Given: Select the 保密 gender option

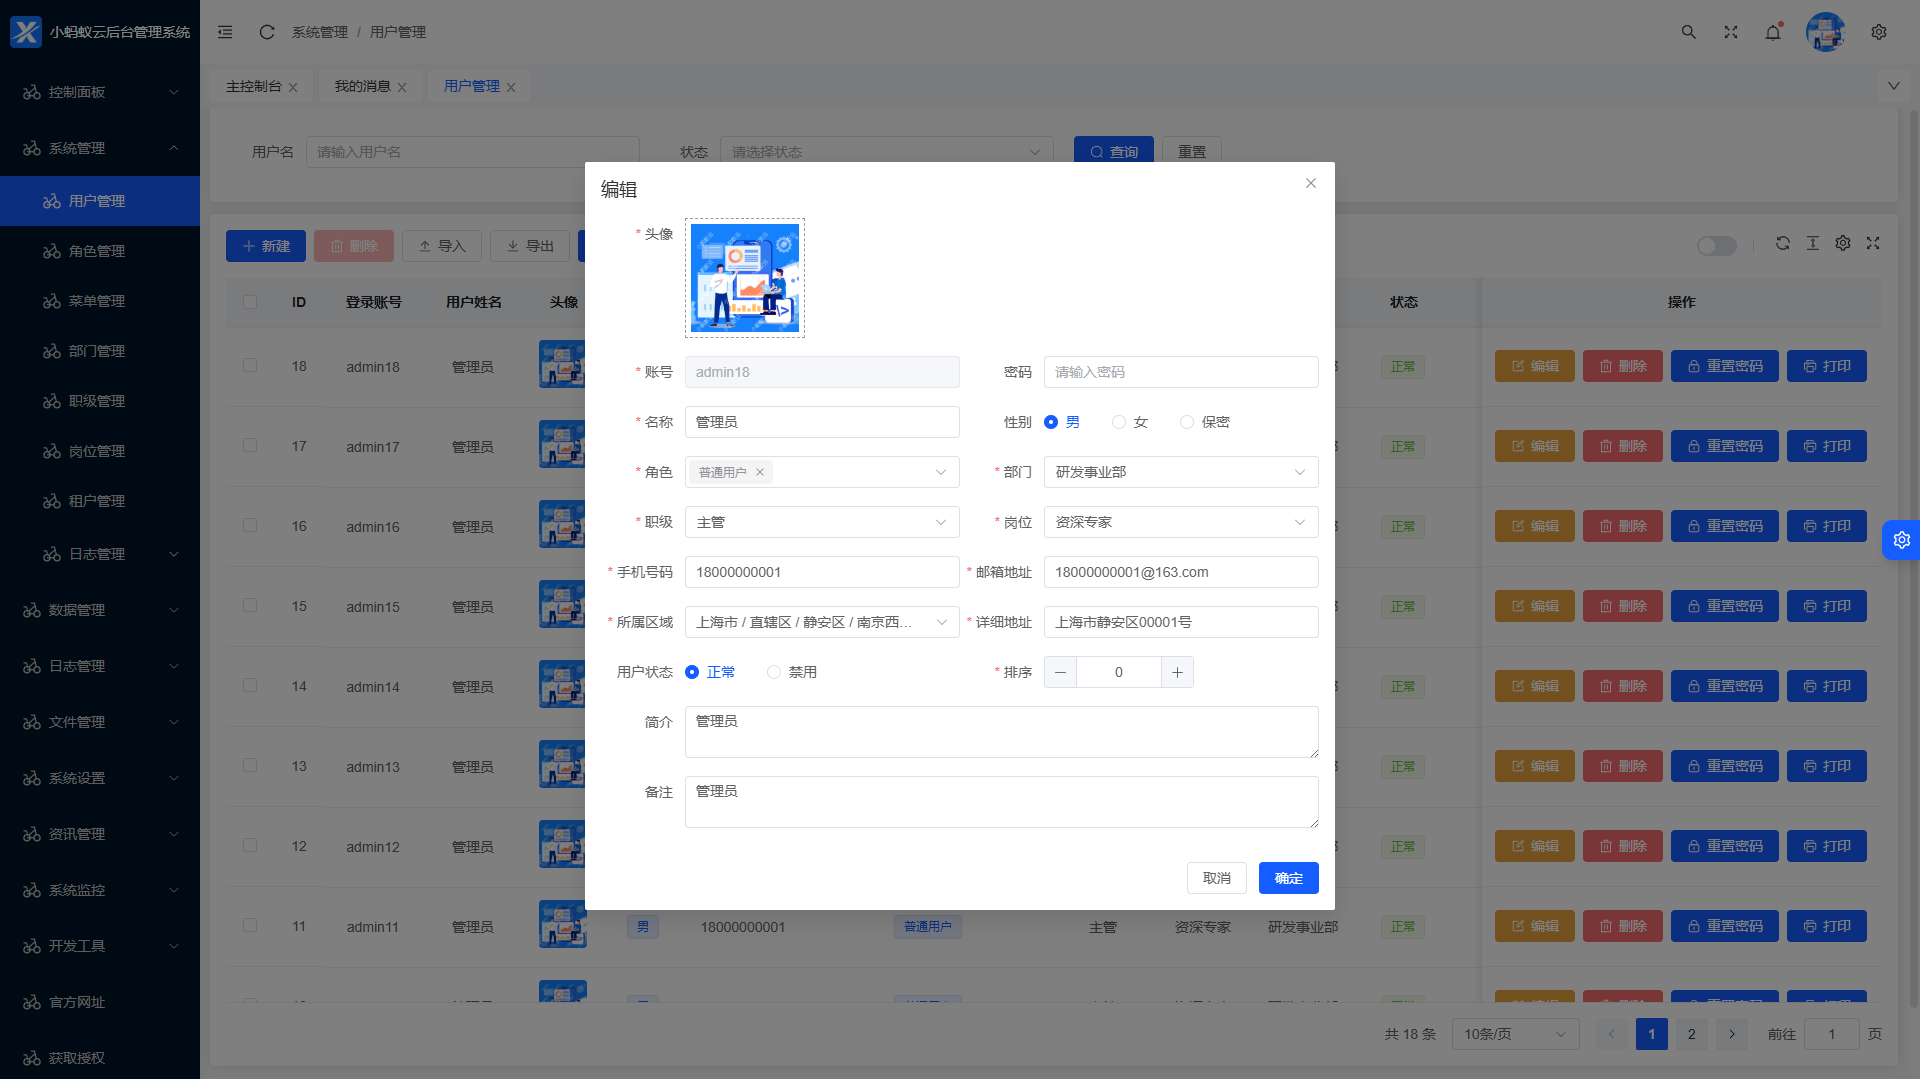Looking at the screenshot, I should pyautogui.click(x=1187, y=422).
